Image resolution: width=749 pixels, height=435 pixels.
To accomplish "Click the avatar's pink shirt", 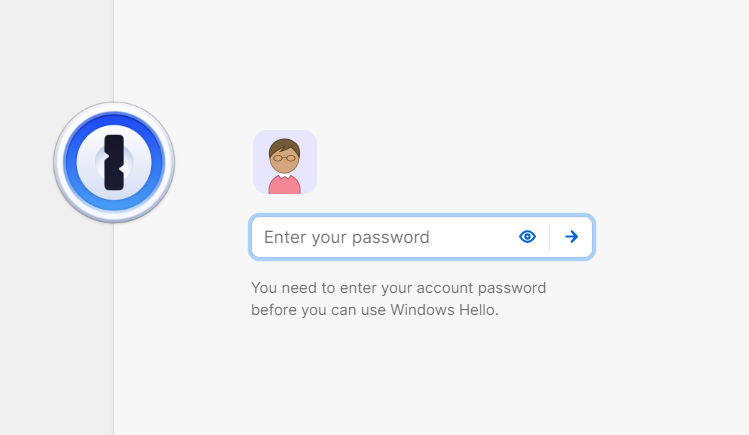I will click(x=285, y=185).
